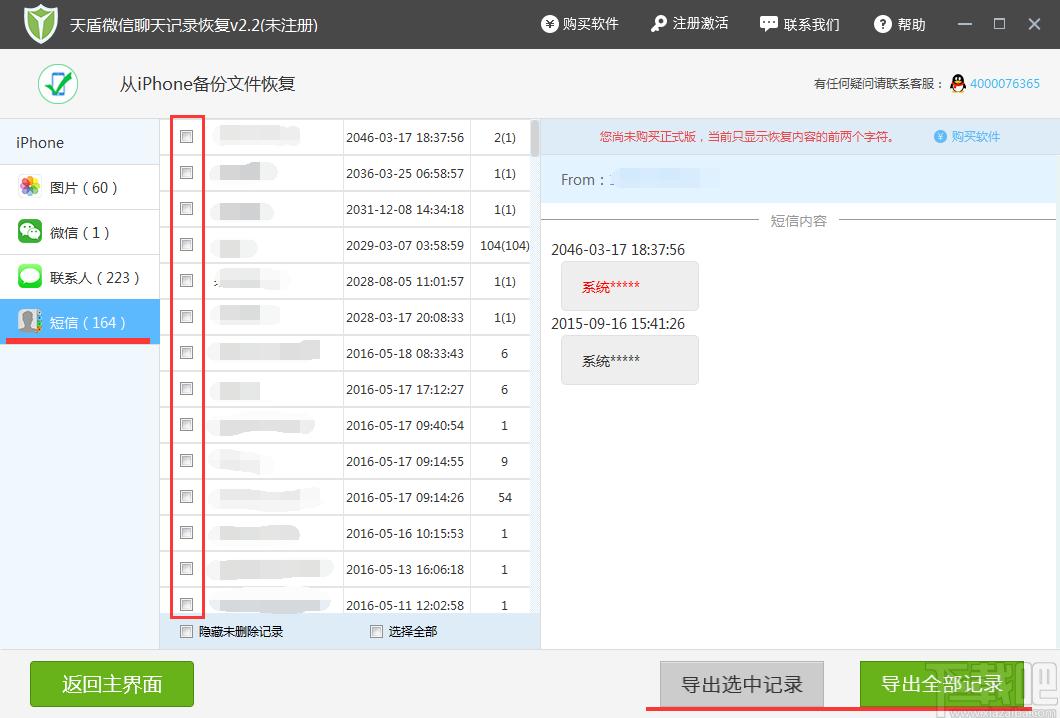Click the photos flower icon in sidebar

point(30,187)
